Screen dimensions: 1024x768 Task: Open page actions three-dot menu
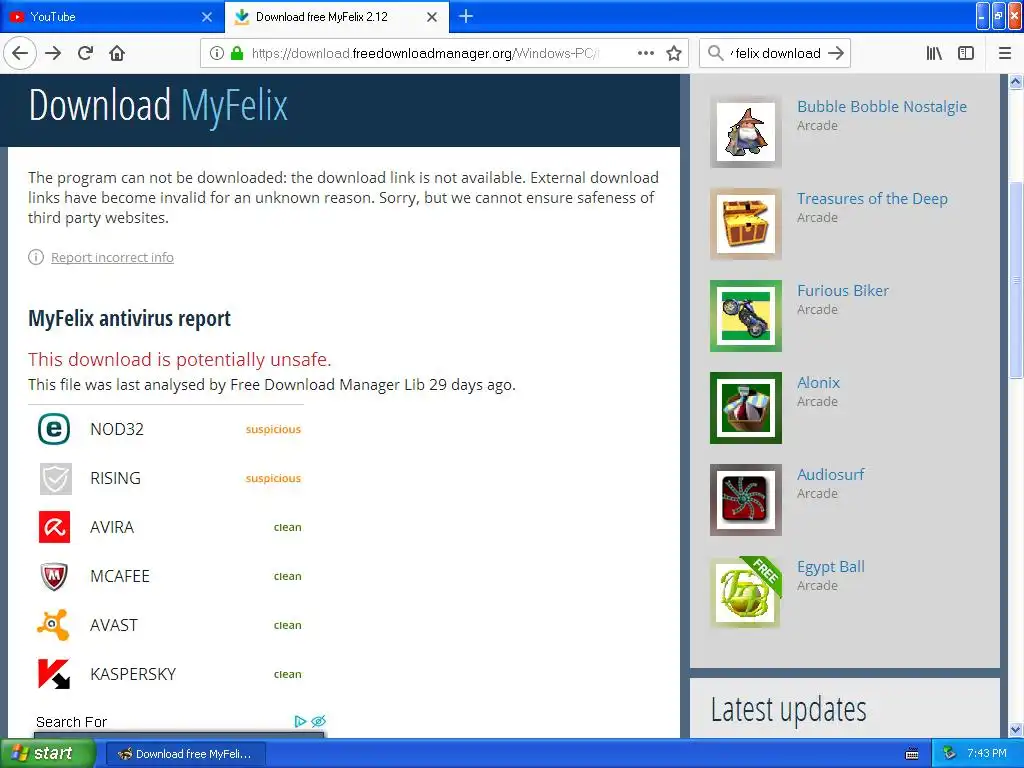pos(646,53)
